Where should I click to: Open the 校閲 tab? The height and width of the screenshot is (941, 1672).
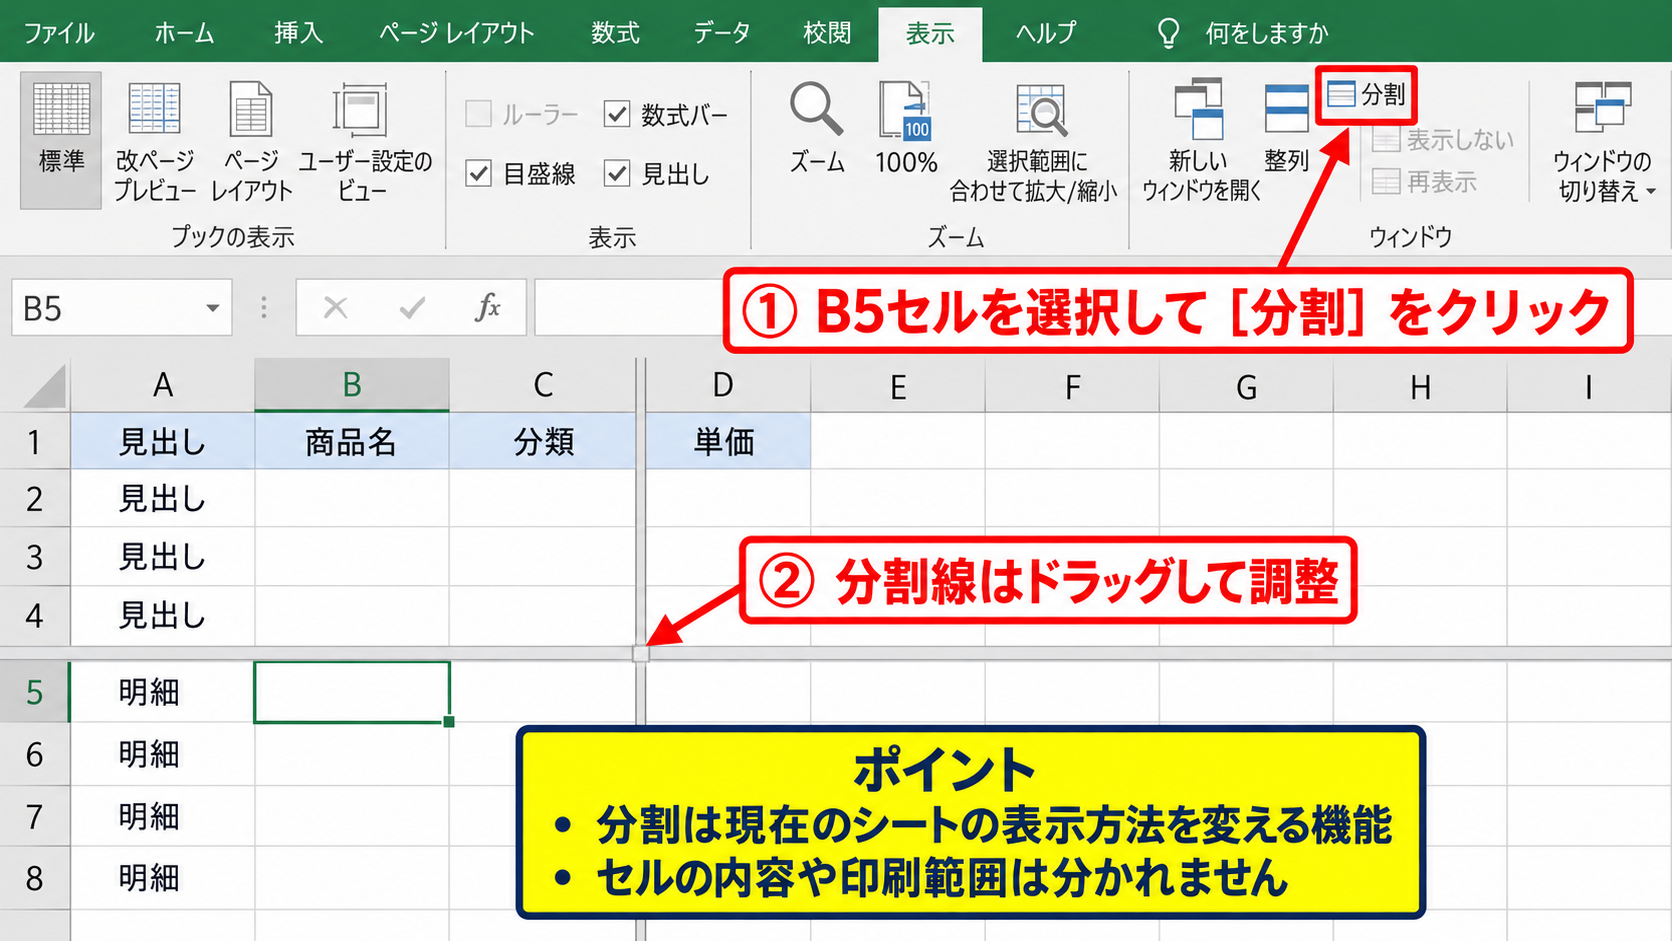(x=827, y=33)
